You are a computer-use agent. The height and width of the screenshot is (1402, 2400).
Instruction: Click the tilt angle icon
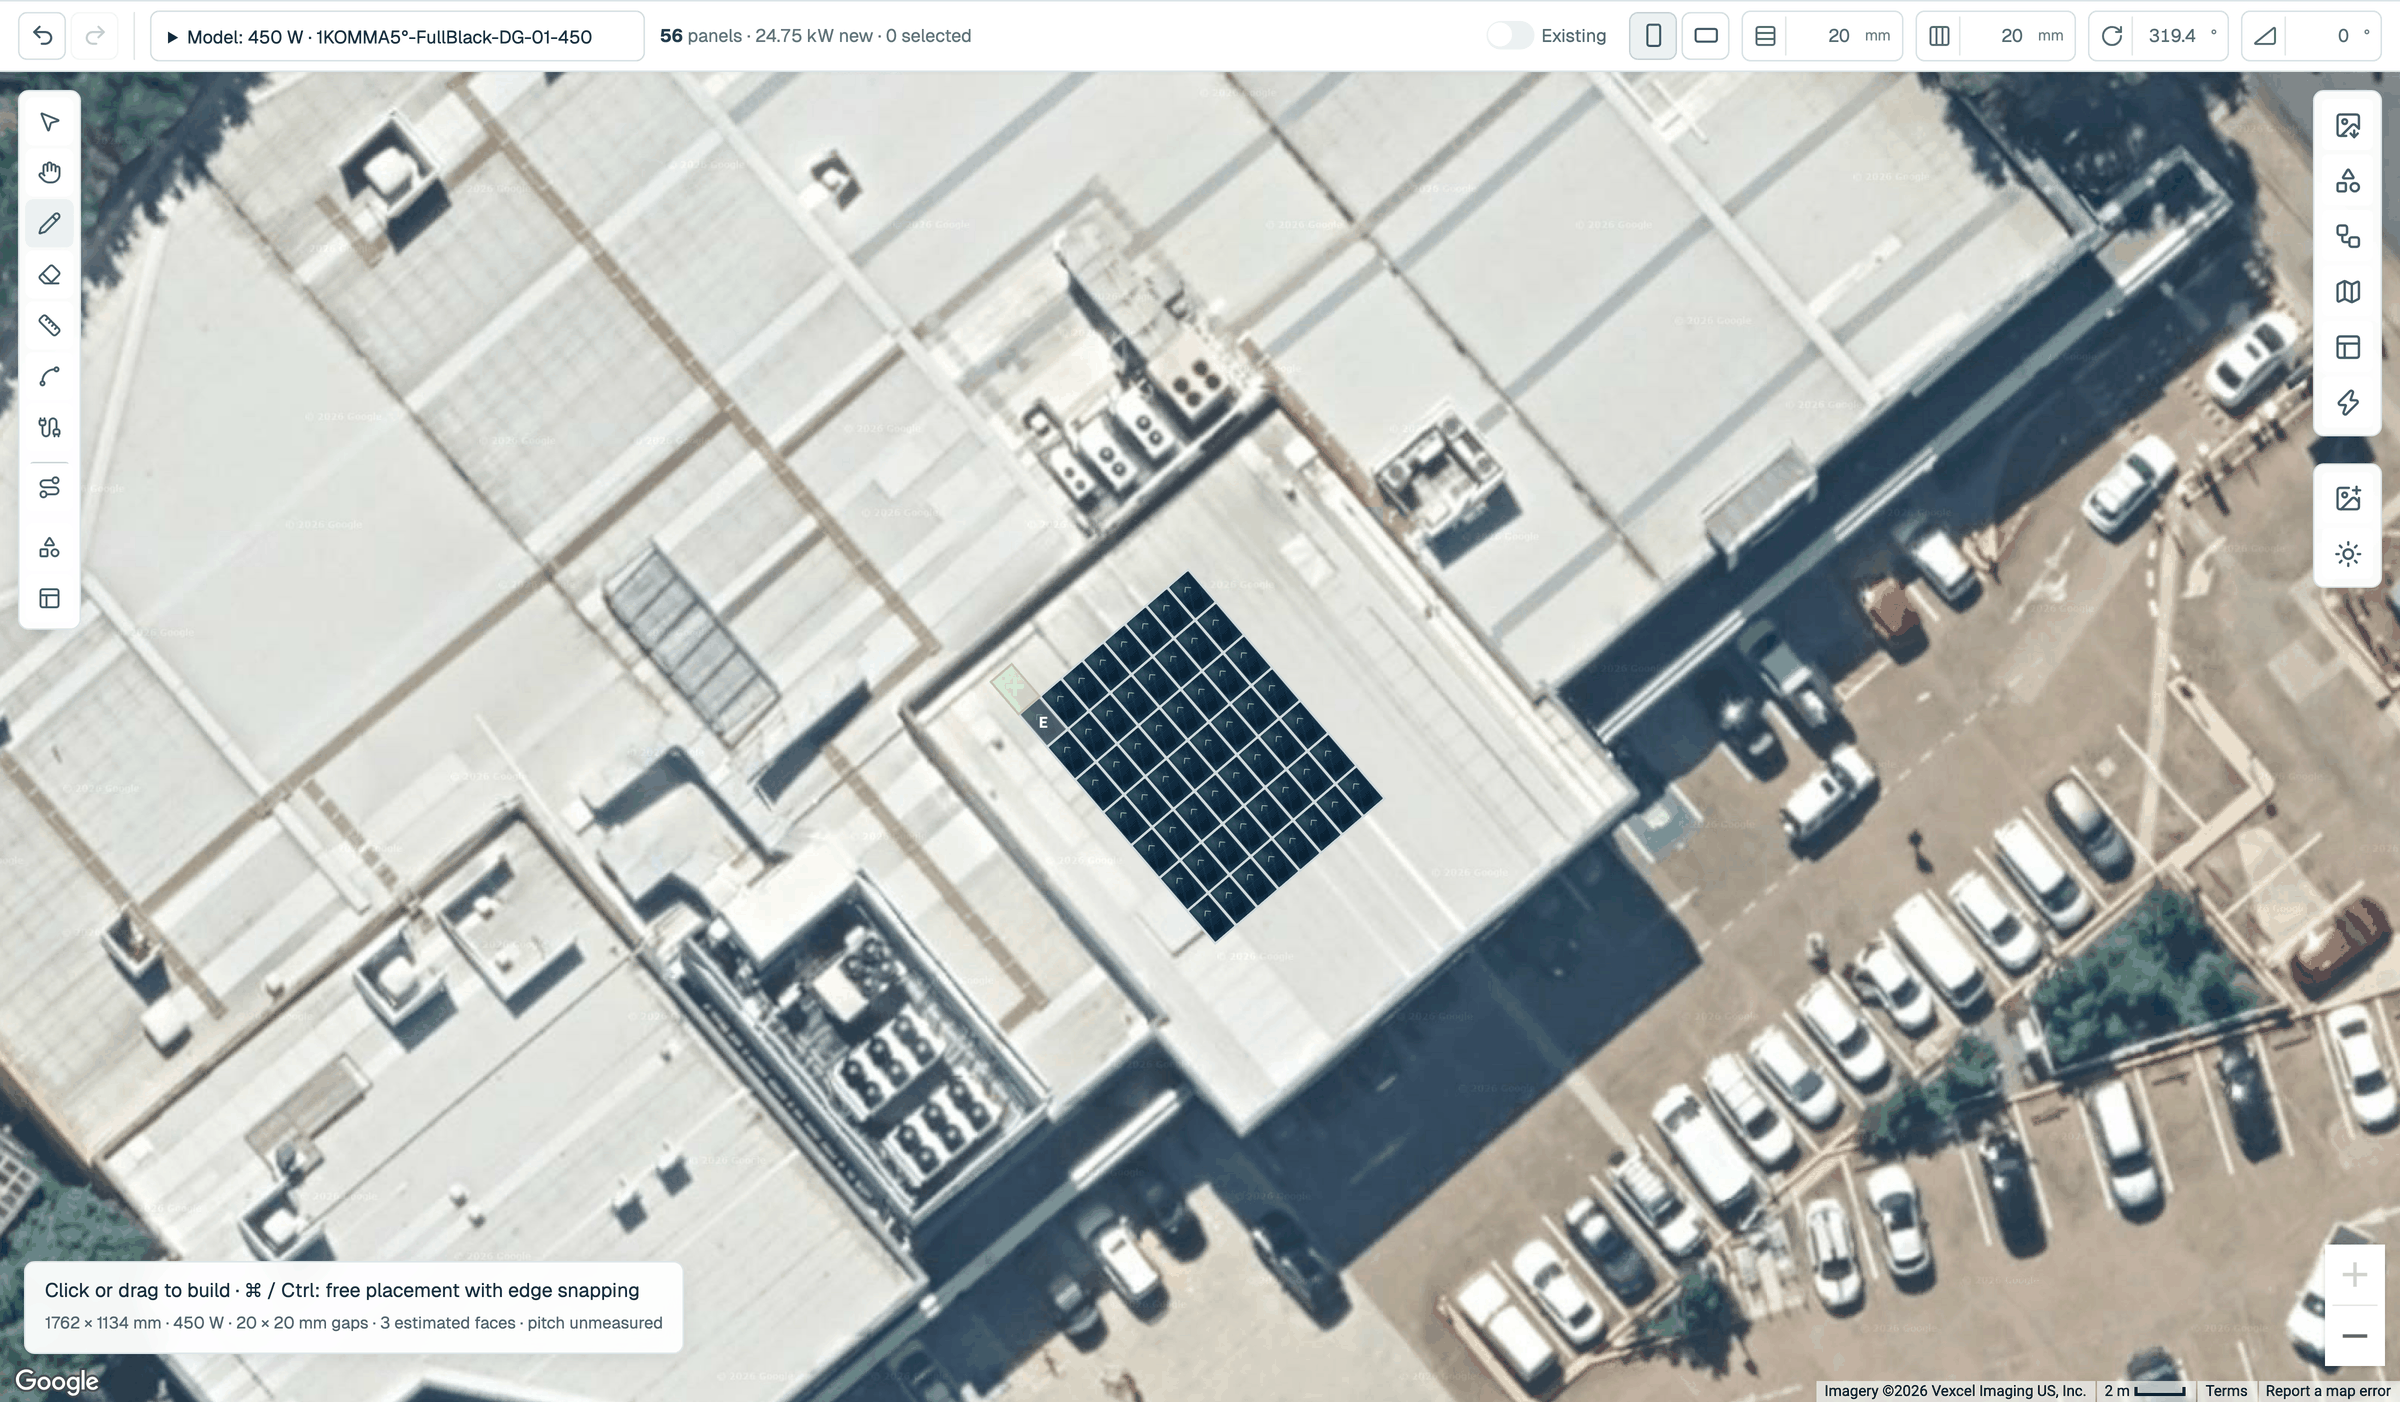2265,36
